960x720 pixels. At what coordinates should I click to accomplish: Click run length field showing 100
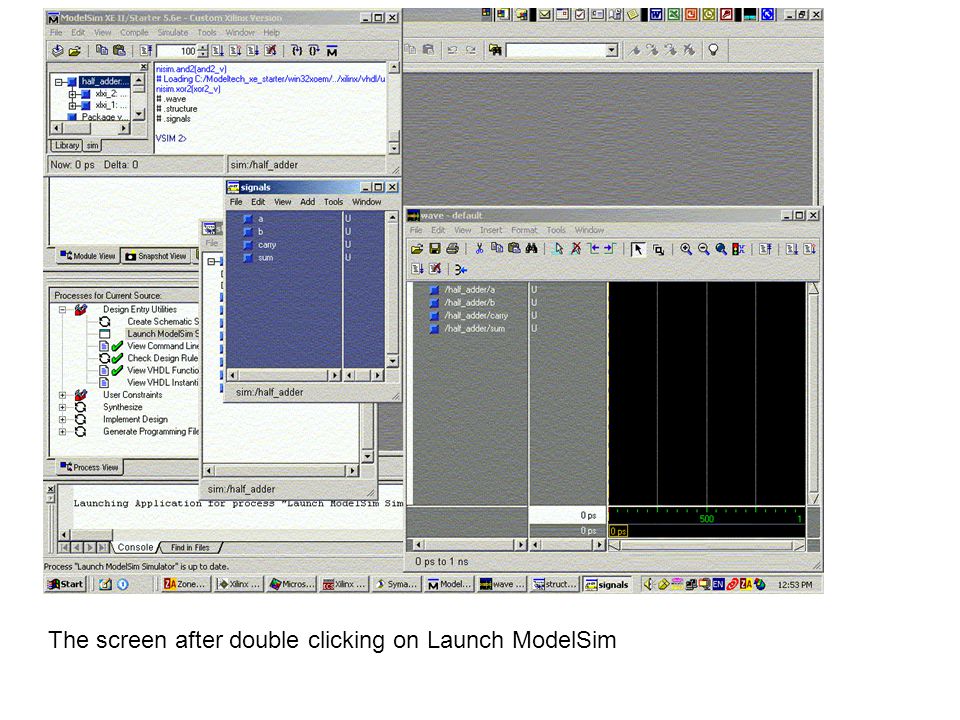pos(177,51)
